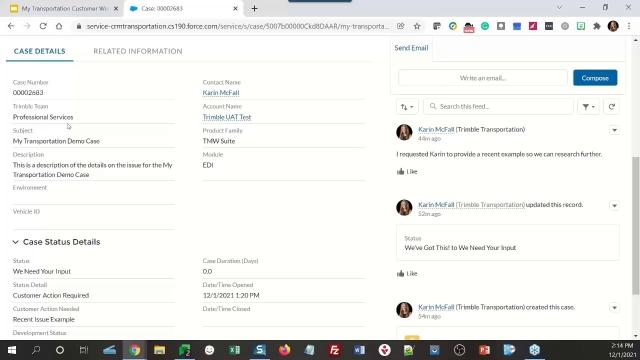Open Windows taskbar search
The height and width of the screenshot is (360, 640).
point(36,350)
